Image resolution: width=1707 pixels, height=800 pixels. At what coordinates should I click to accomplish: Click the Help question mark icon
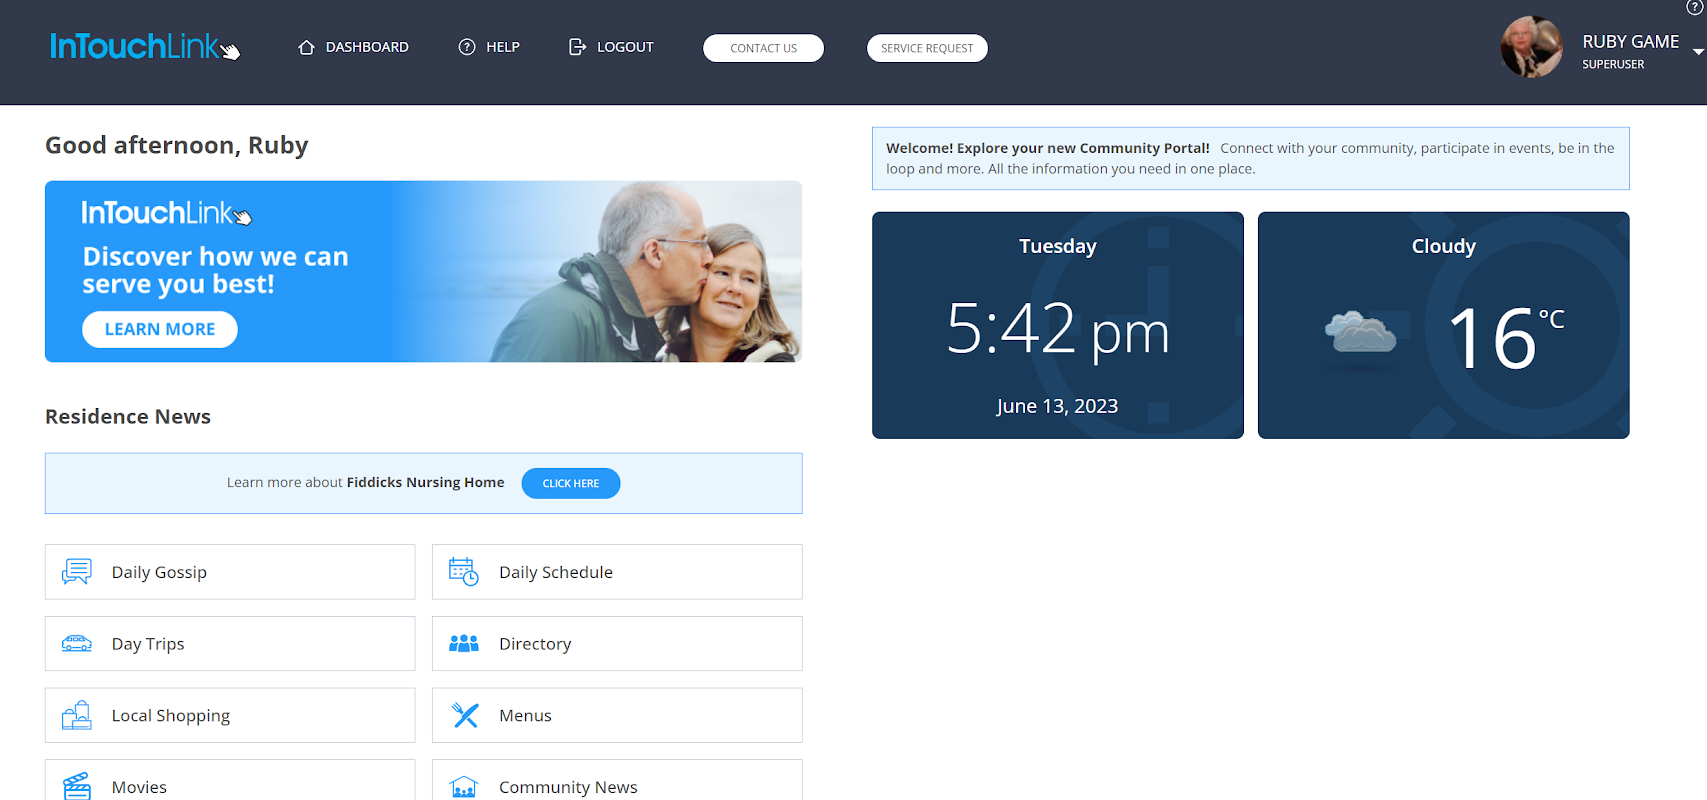pyautogui.click(x=467, y=47)
